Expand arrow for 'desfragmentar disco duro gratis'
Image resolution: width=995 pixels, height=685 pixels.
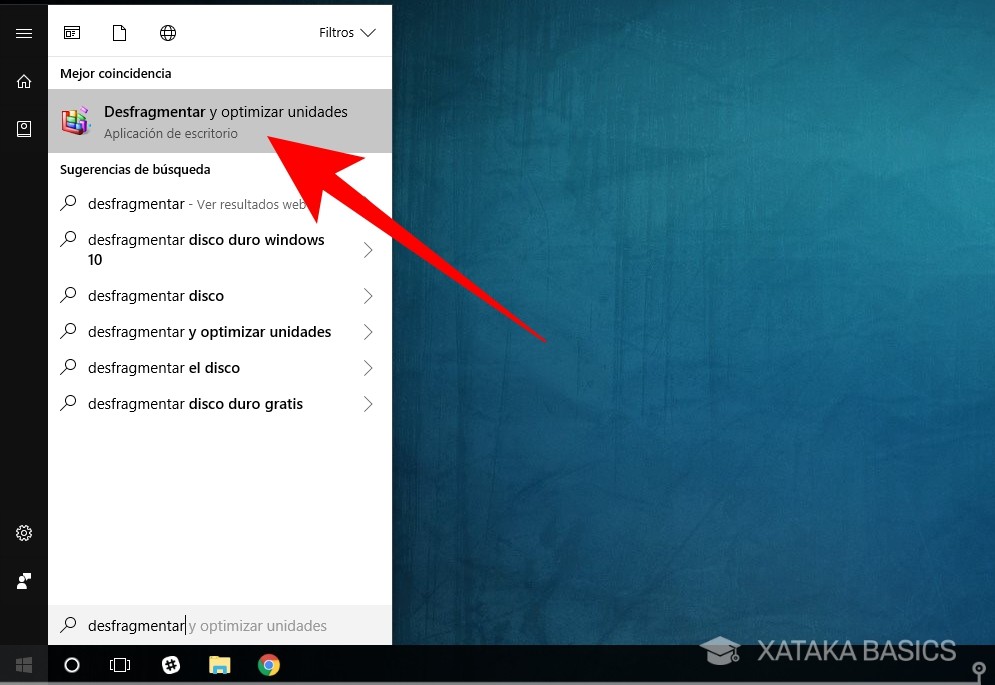(367, 404)
